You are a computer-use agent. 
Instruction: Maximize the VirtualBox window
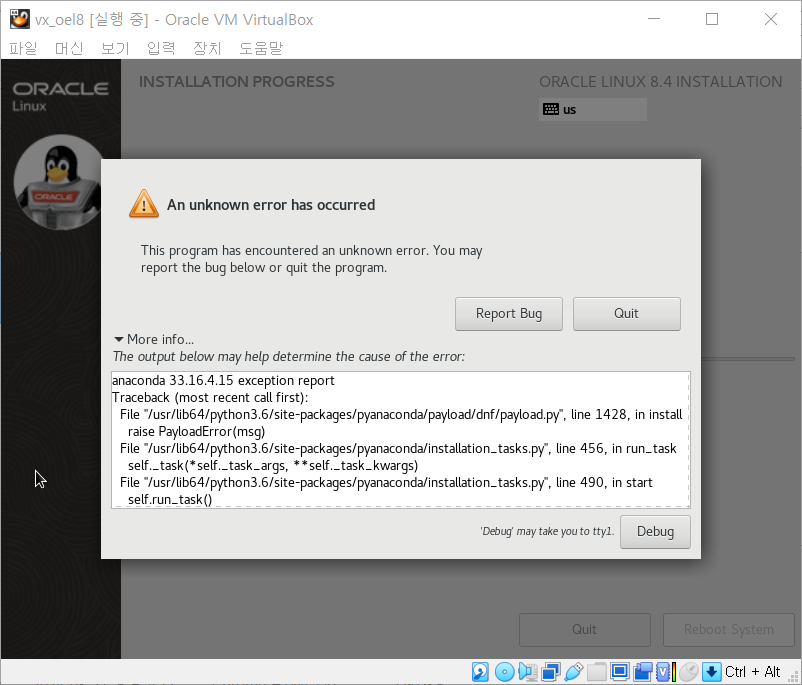(x=711, y=19)
